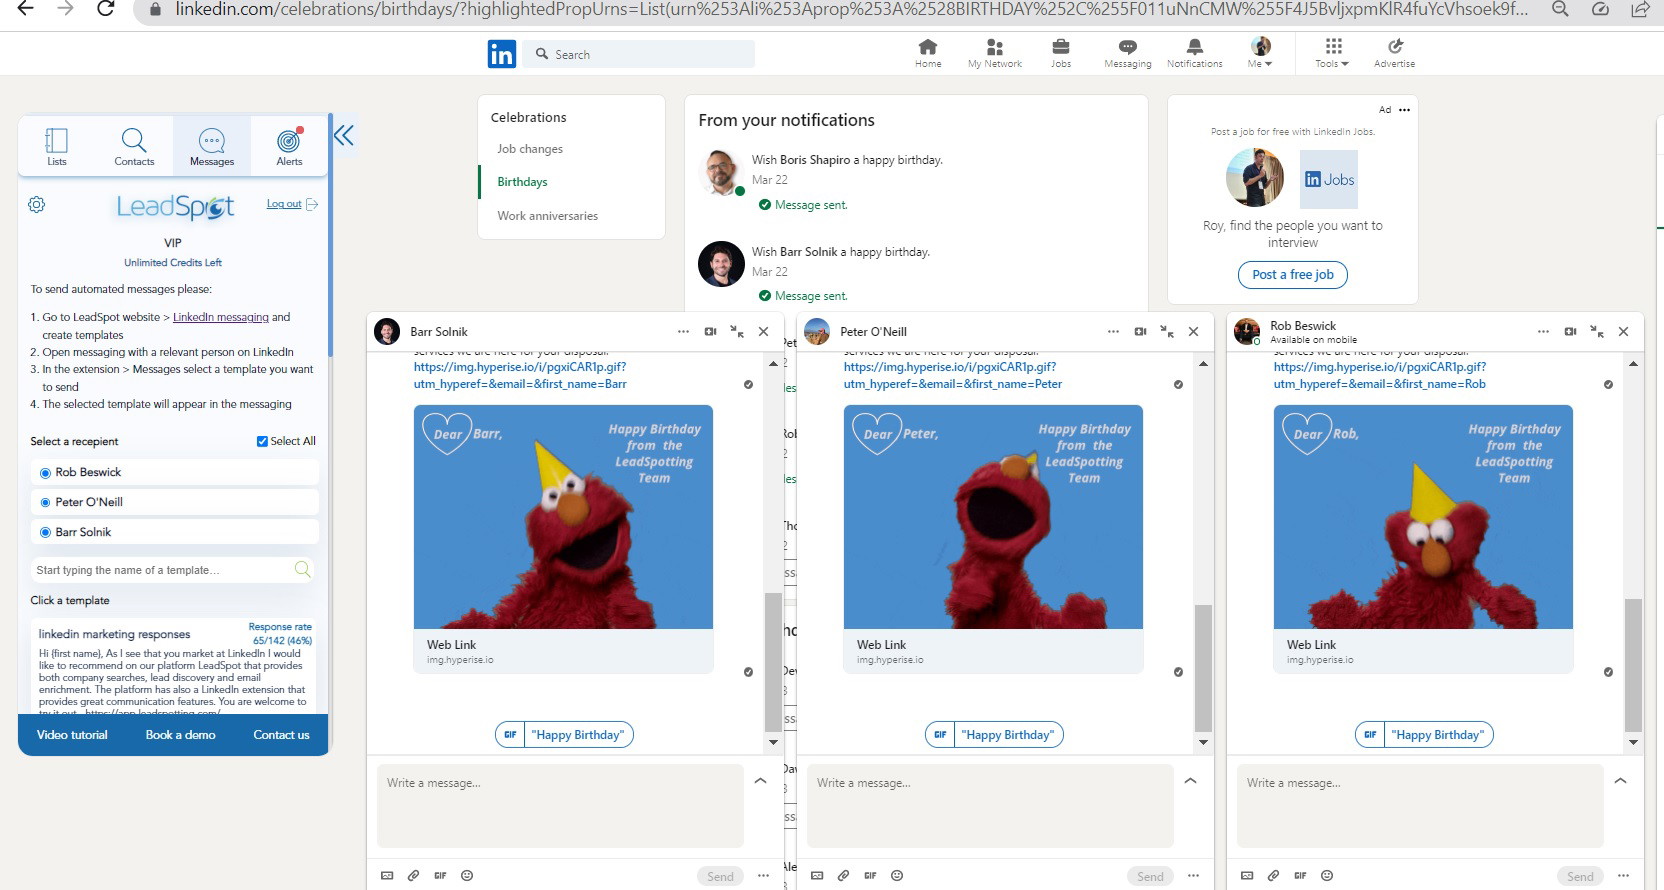Go to LinkedIn home logo
The image size is (1664, 890).
click(502, 54)
